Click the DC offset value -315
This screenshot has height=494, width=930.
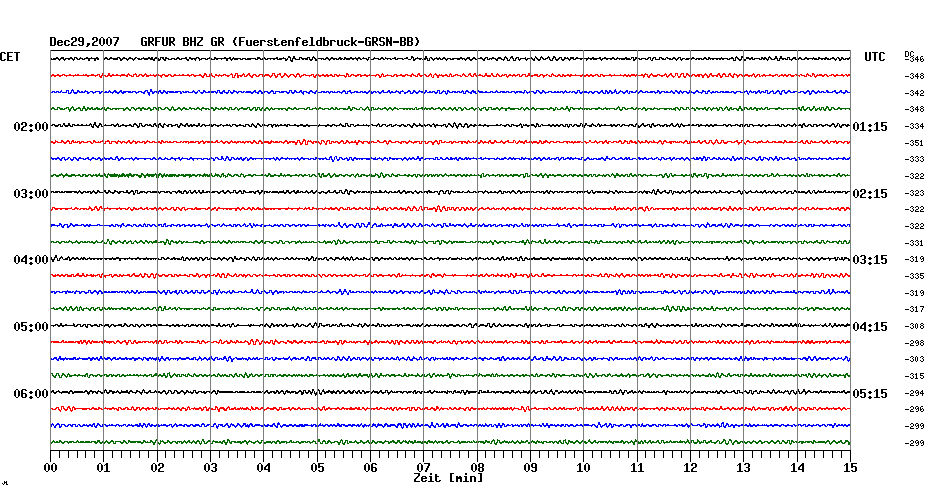pyautogui.click(x=915, y=377)
